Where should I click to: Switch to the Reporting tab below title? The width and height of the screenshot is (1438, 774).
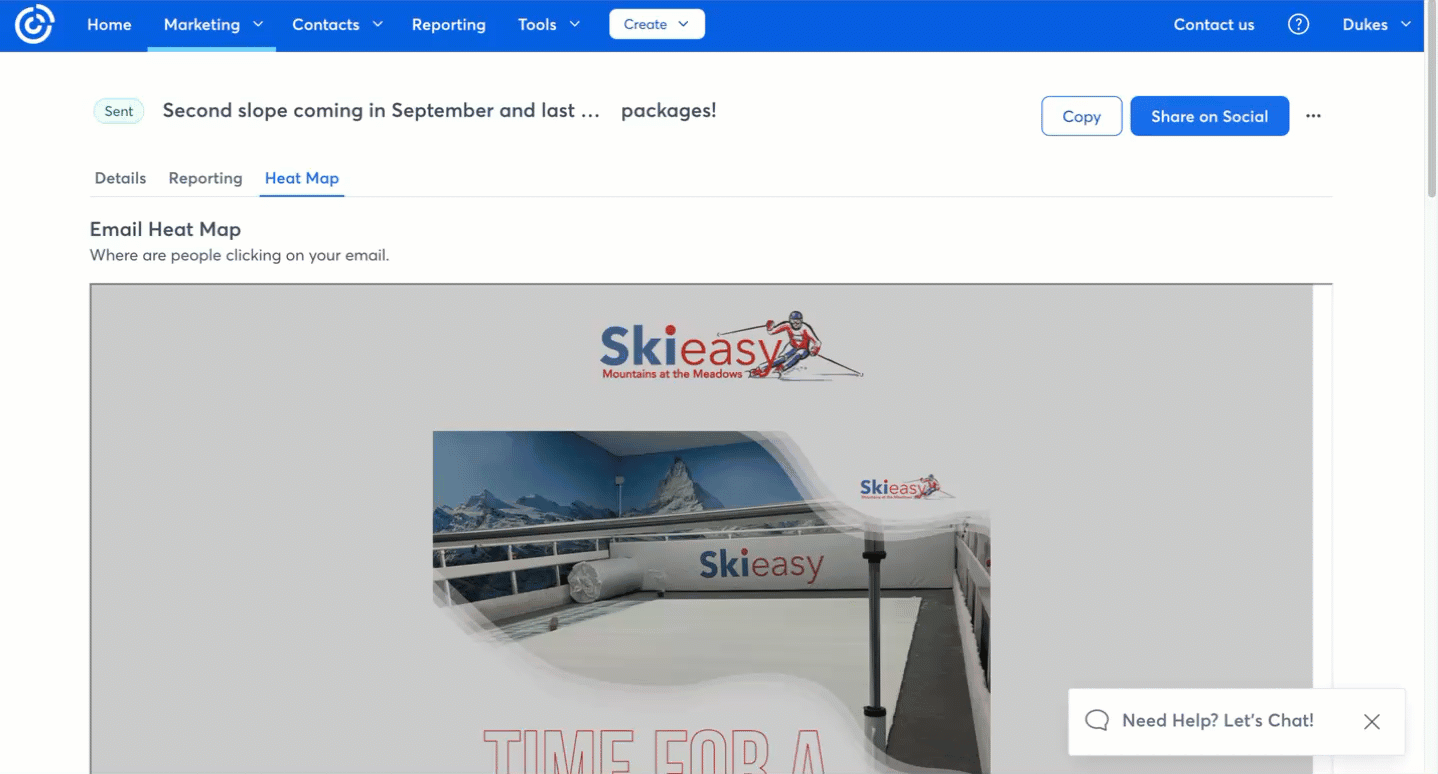(205, 178)
